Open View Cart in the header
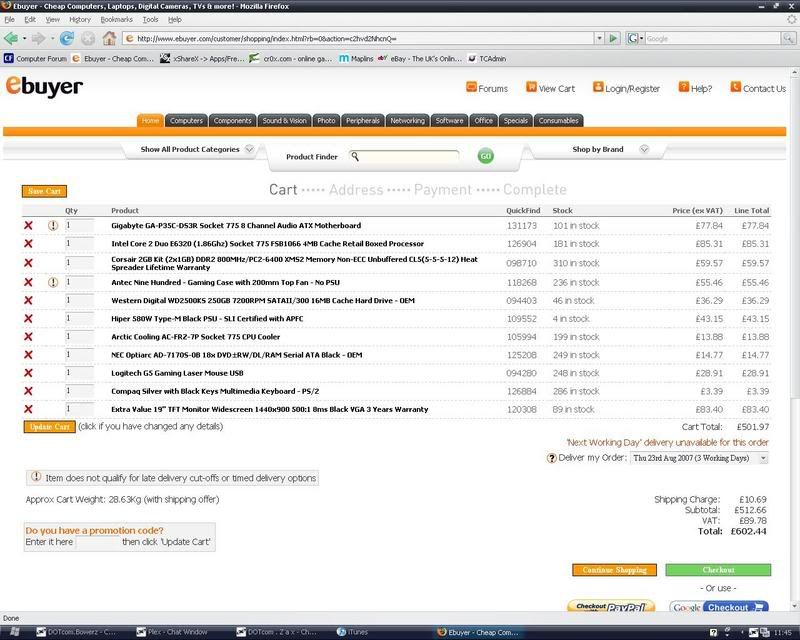 [551, 88]
